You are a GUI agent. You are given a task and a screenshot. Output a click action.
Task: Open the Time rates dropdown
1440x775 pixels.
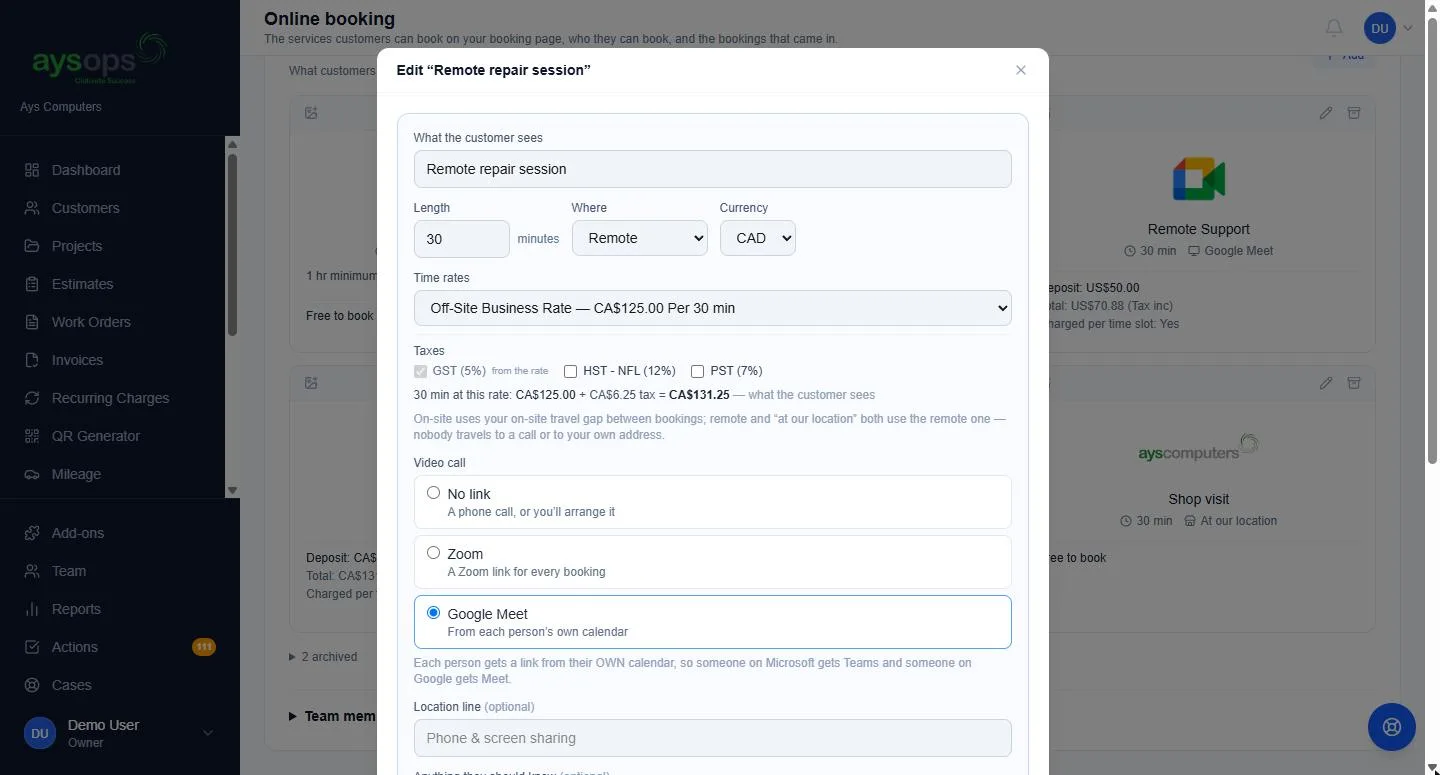tap(712, 308)
